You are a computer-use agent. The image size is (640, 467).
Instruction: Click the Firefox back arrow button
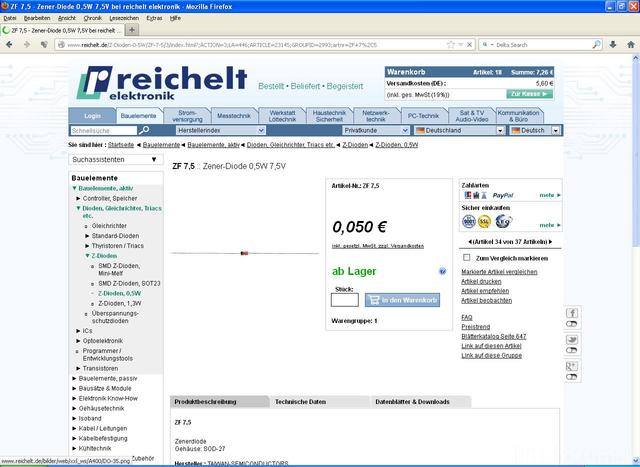[11, 45]
